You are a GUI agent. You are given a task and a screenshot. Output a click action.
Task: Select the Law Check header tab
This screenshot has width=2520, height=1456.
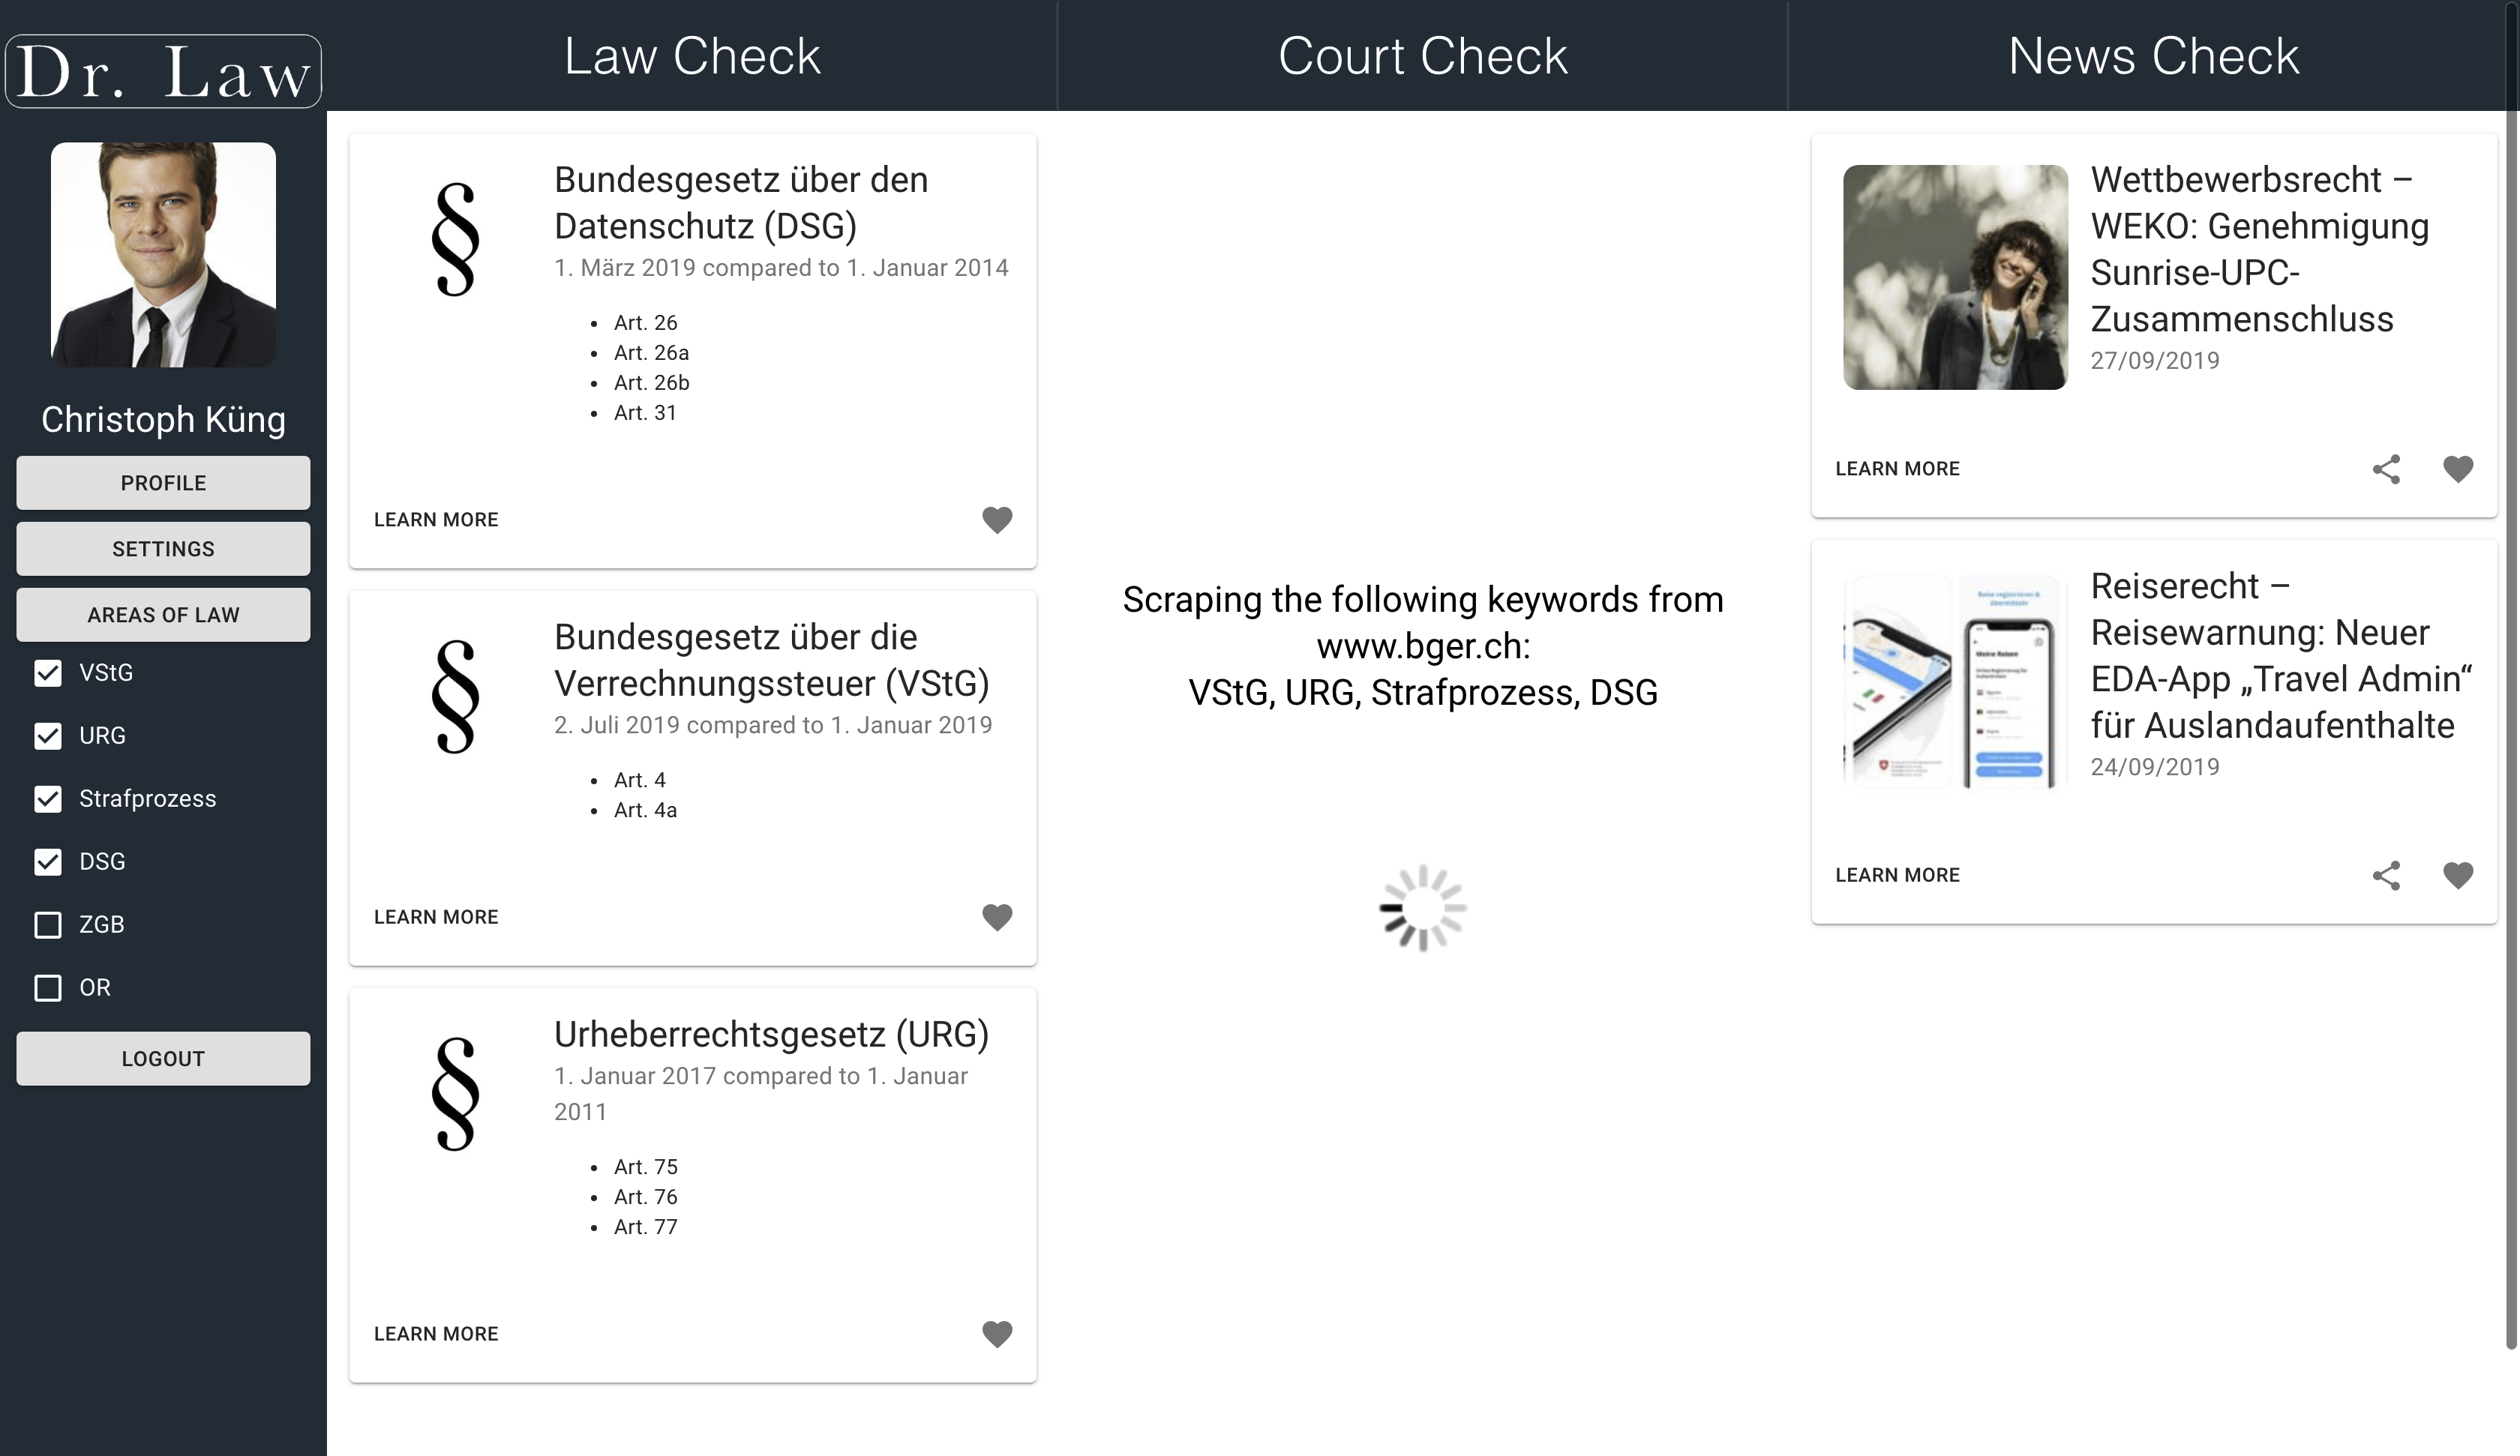tap(692, 56)
